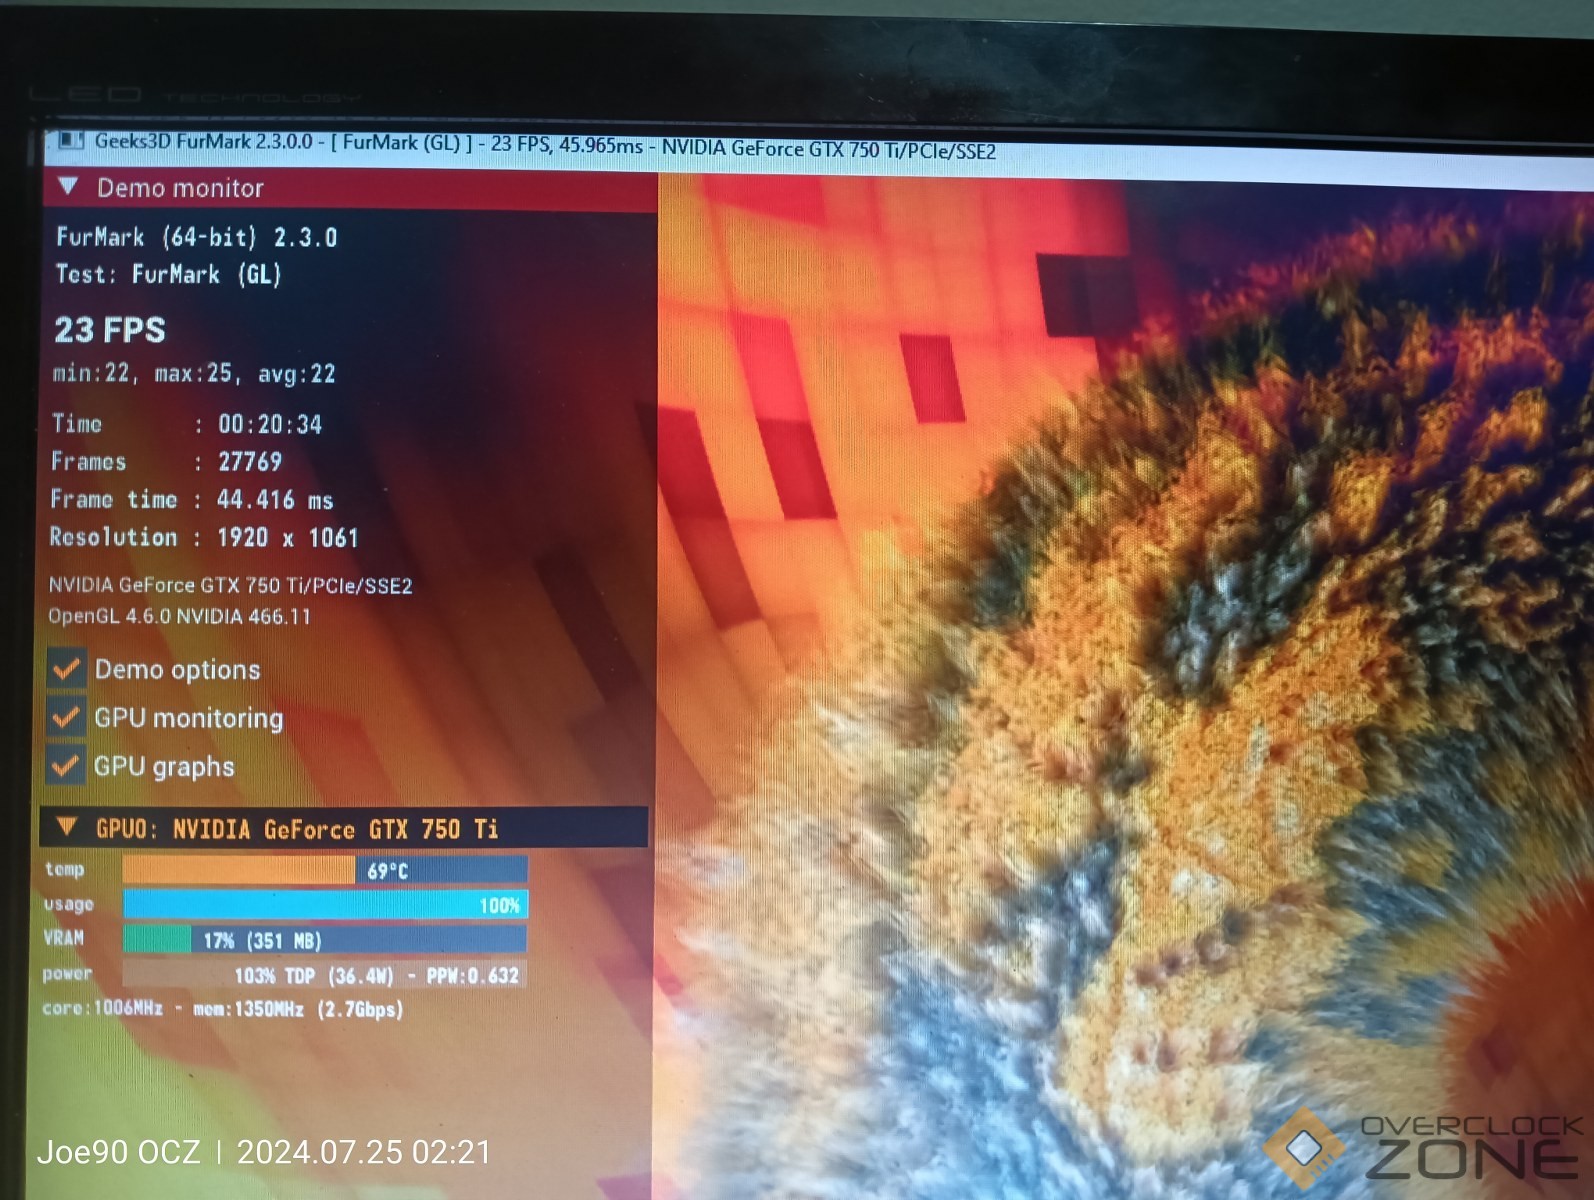This screenshot has width=1594, height=1200.
Task: Collapse the Demo monitor panel triangle
Action: click(68, 186)
